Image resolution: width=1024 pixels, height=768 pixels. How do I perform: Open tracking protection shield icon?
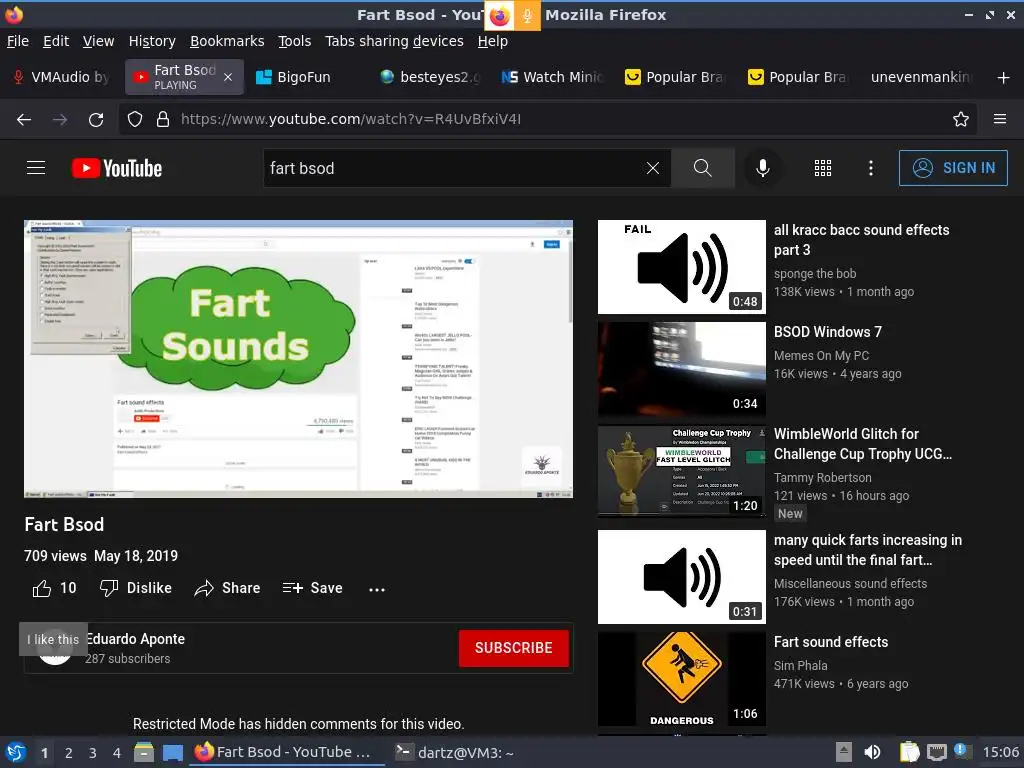135,120
